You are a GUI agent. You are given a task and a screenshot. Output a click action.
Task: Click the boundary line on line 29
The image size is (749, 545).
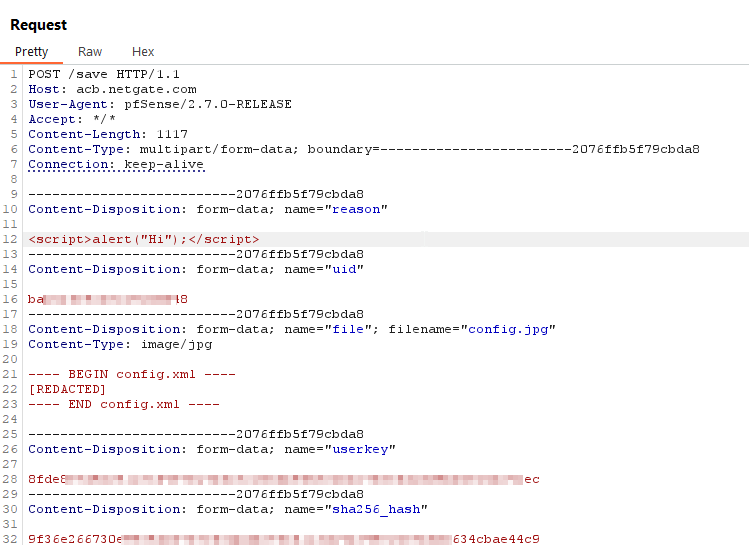point(196,494)
